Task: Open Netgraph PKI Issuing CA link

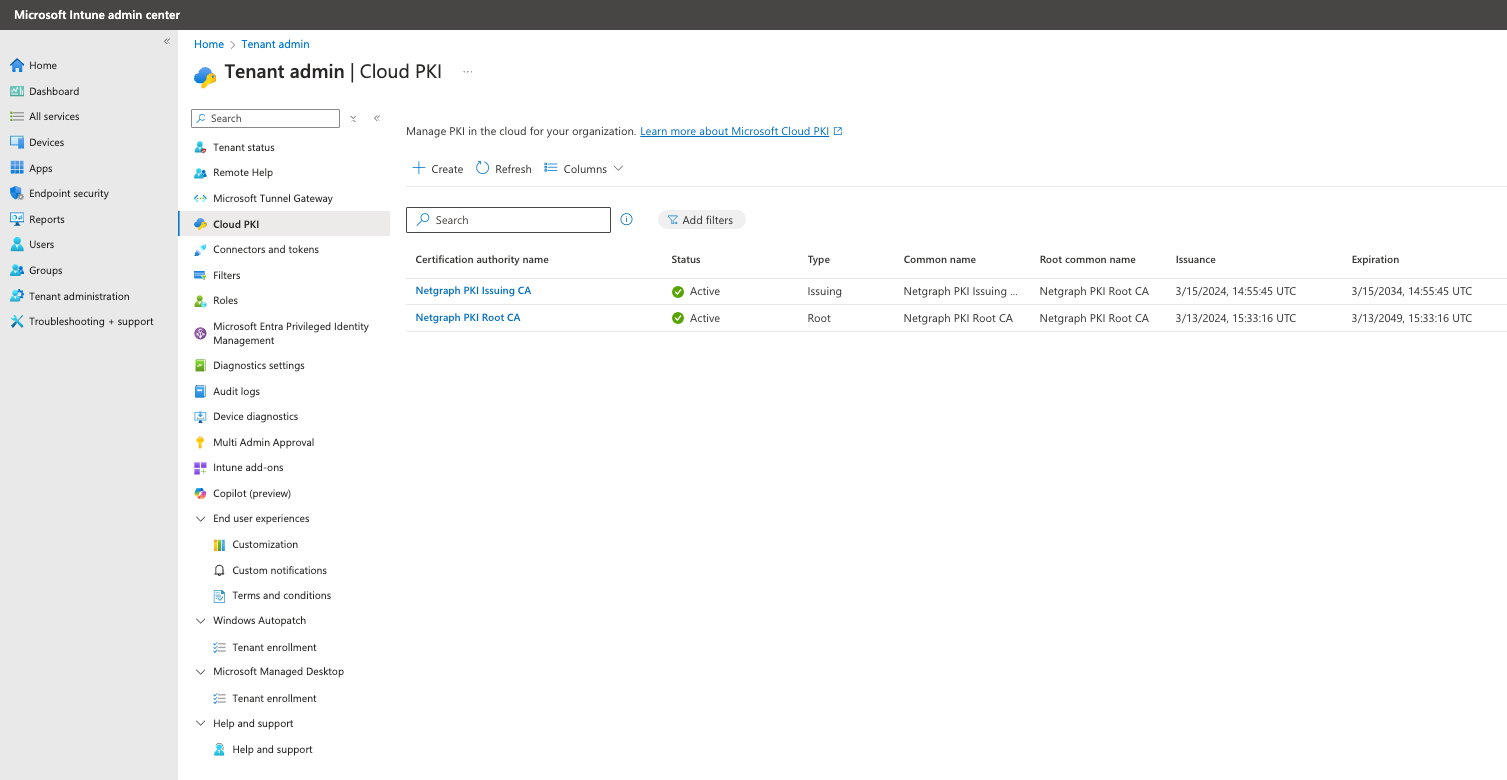Action: click(x=473, y=291)
